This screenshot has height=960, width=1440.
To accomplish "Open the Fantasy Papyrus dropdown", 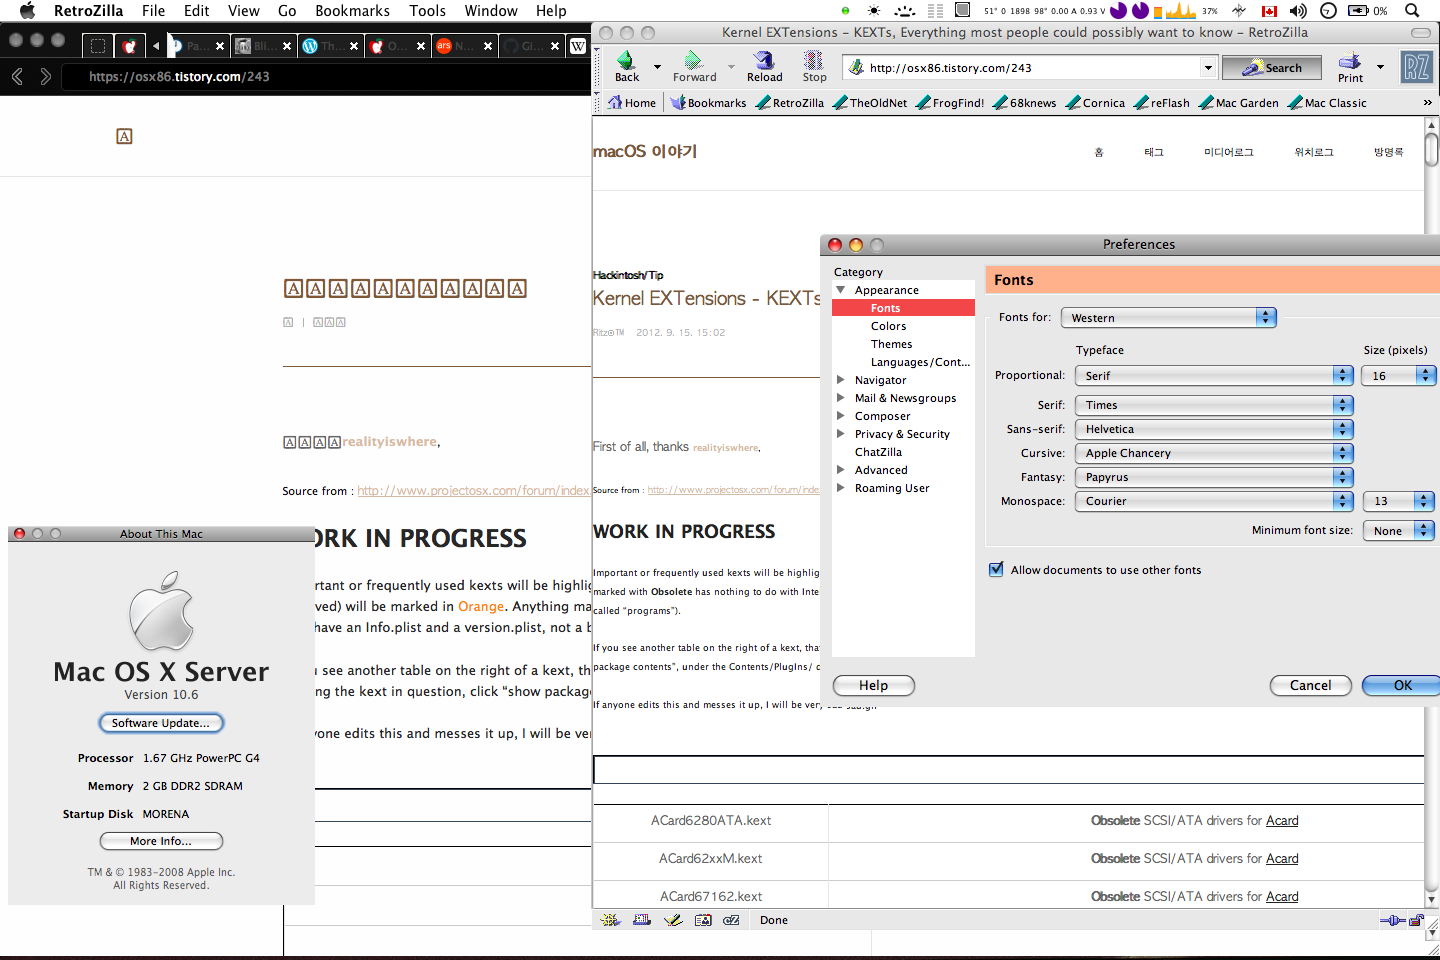I will click(1215, 477).
